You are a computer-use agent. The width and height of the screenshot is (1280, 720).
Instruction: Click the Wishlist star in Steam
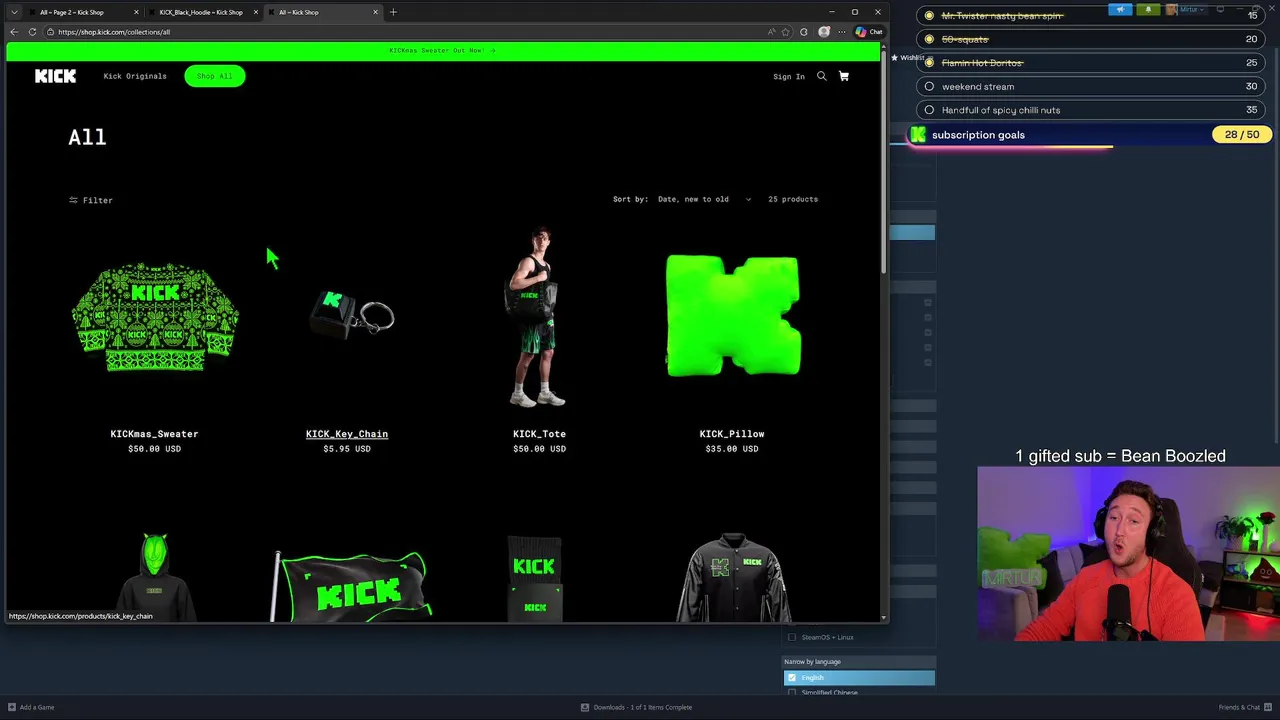coord(894,58)
